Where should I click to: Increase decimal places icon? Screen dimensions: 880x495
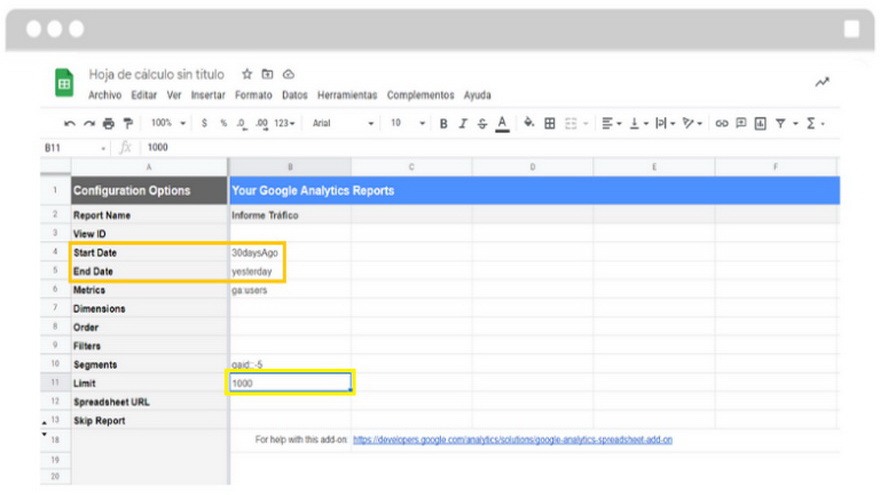click(x=262, y=123)
